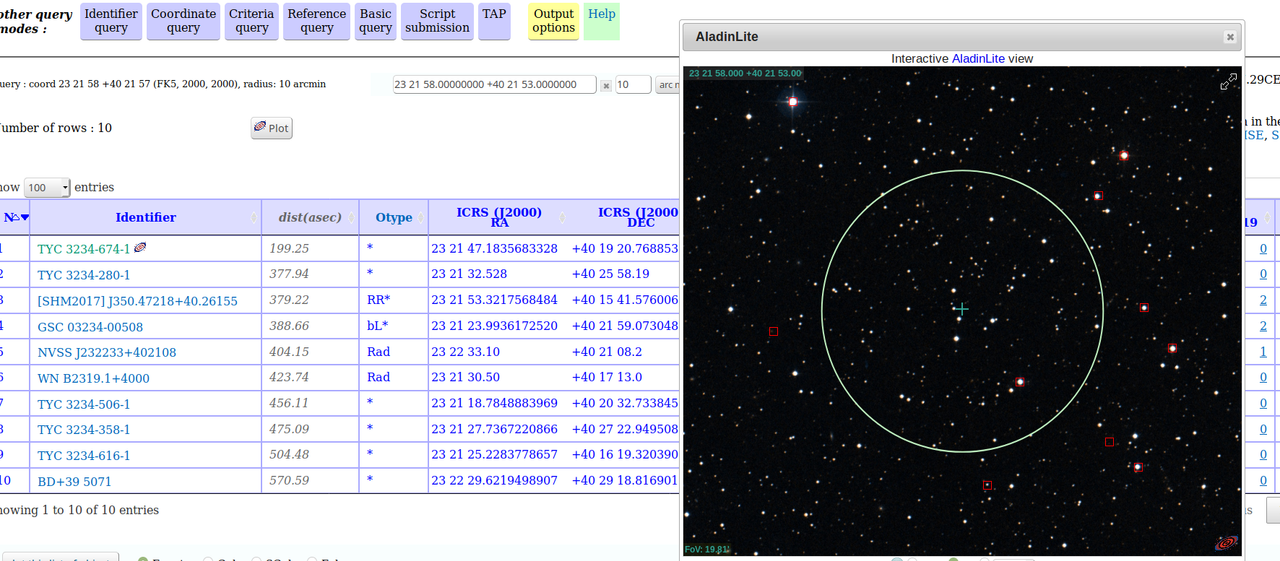Click RA value 23 21 47.1835683328
Viewport: 1280px width, 561px height.
click(494, 248)
